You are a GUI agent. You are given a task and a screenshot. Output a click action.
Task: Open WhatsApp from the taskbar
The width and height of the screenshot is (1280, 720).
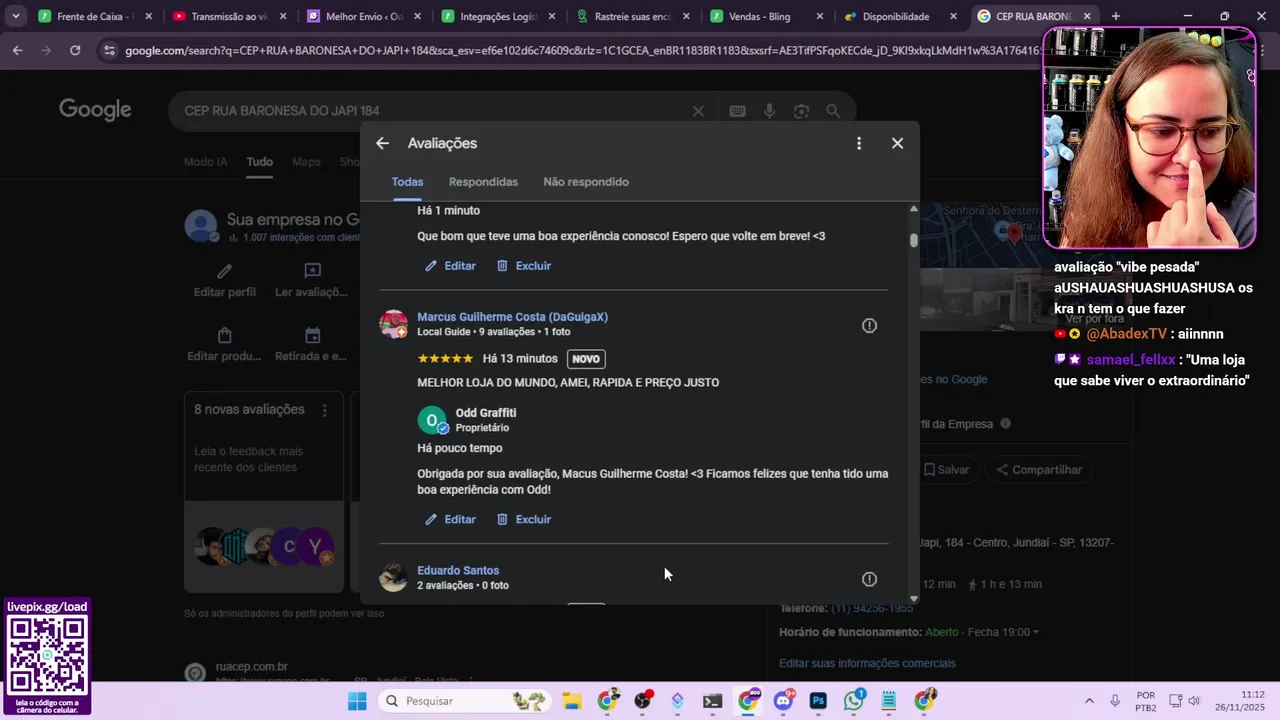pyautogui.click(x=853, y=701)
